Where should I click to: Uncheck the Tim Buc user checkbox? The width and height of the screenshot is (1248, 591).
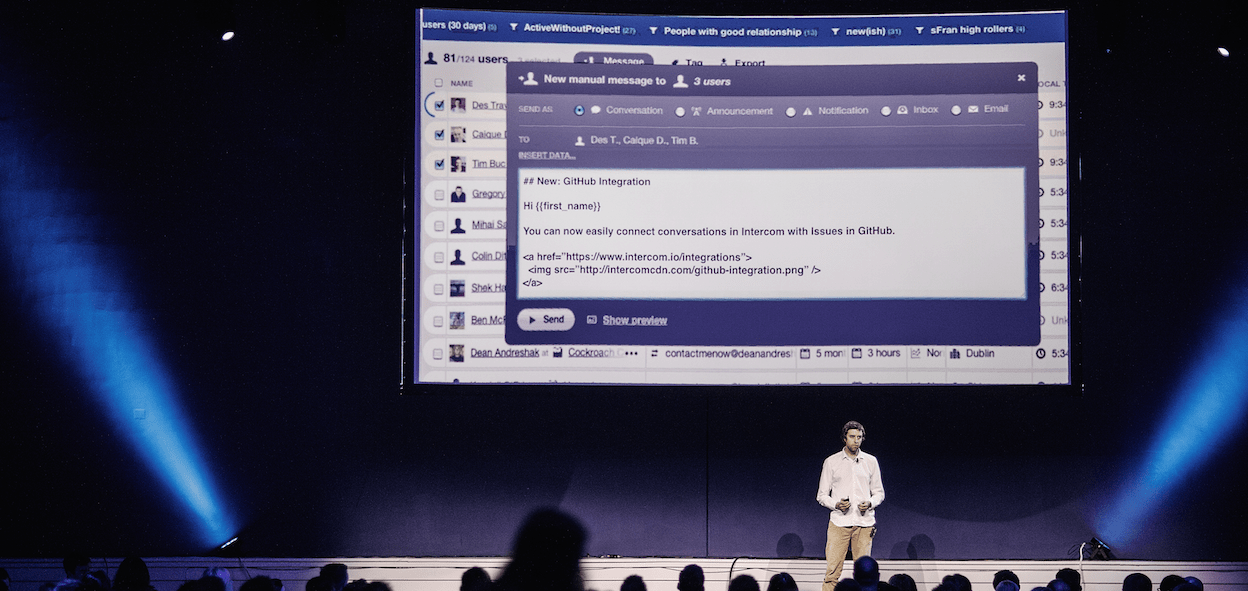(439, 163)
